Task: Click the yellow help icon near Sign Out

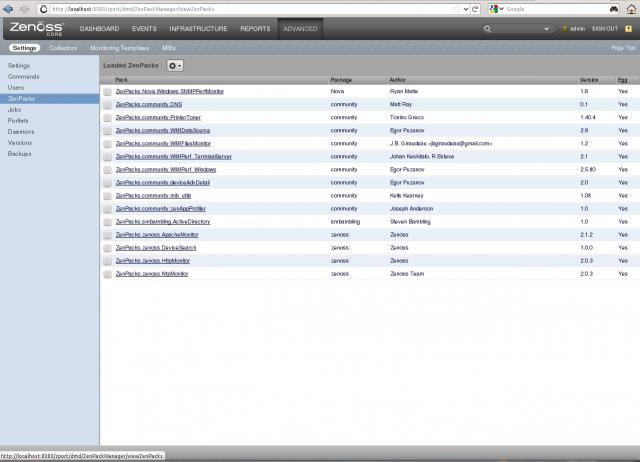Action: 629,29
